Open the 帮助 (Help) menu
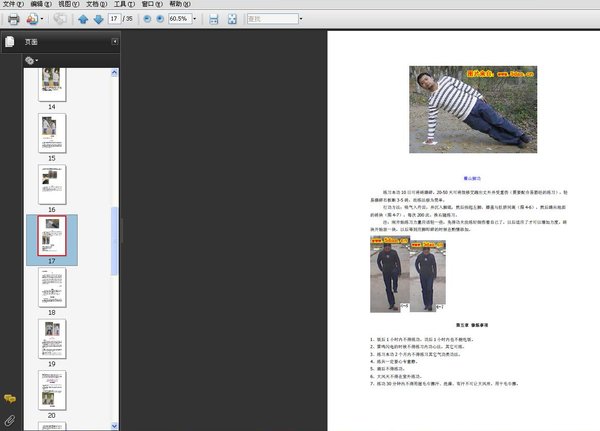The height and width of the screenshot is (431, 600). [x=180, y=4]
